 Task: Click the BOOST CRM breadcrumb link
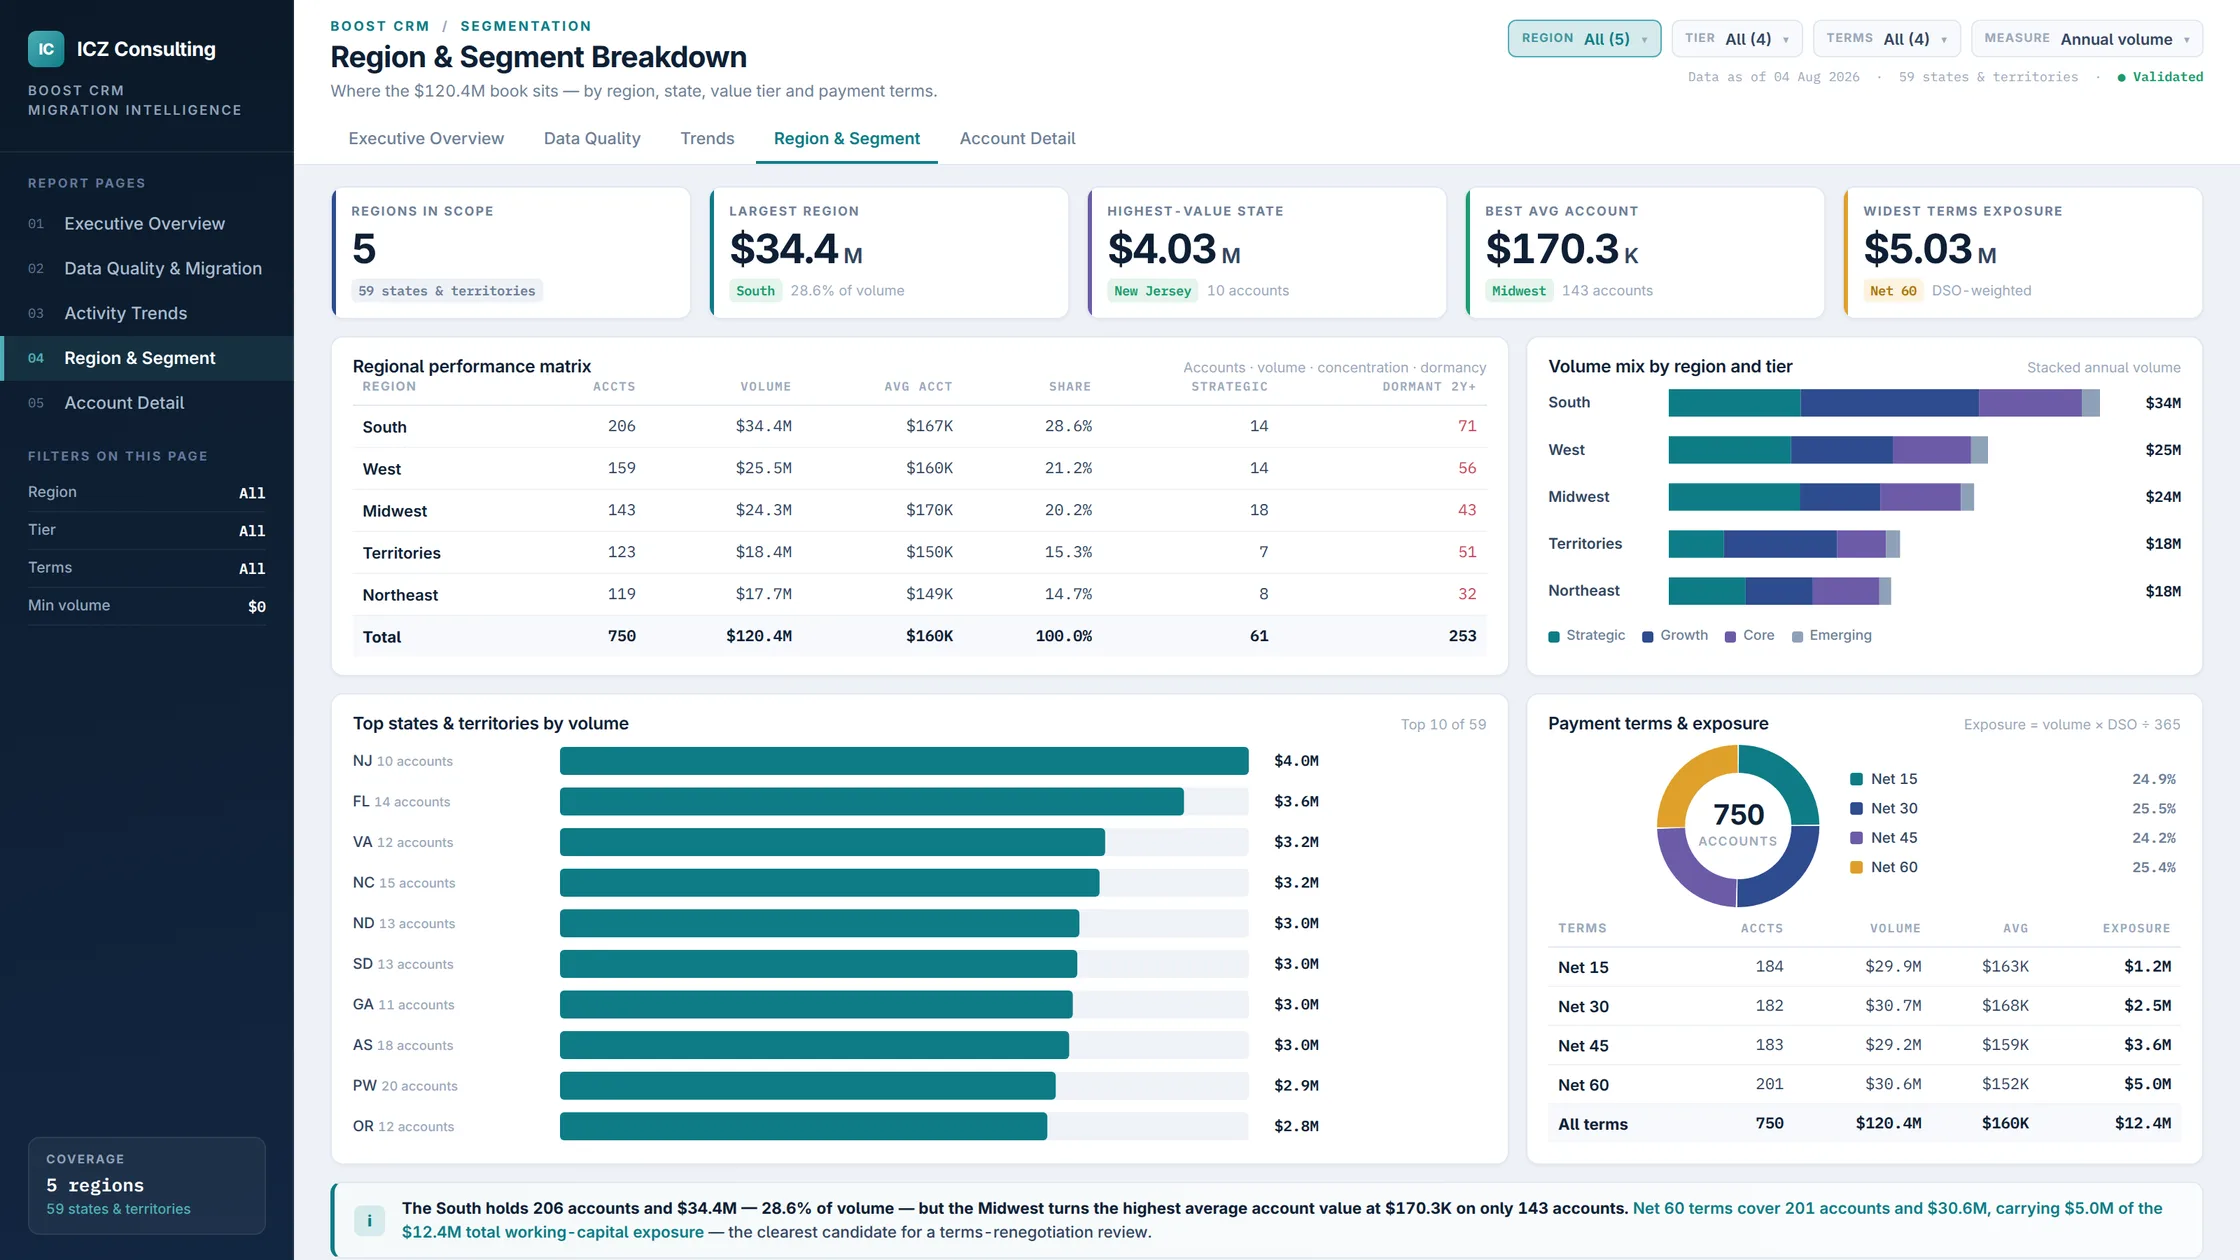pos(380,26)
